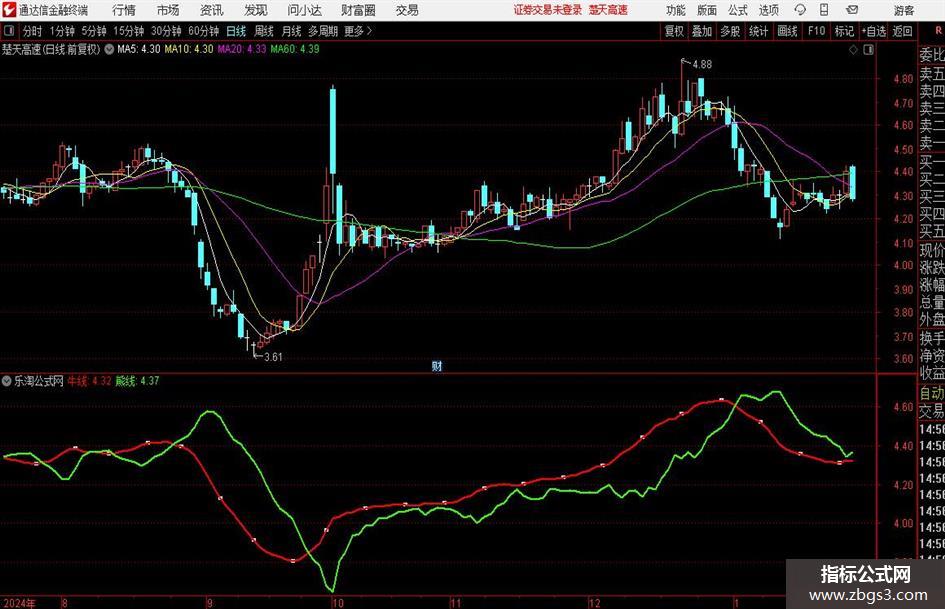Open the F10 company info
The width and height of the screenshot is (945, 609).
point(816,31)
